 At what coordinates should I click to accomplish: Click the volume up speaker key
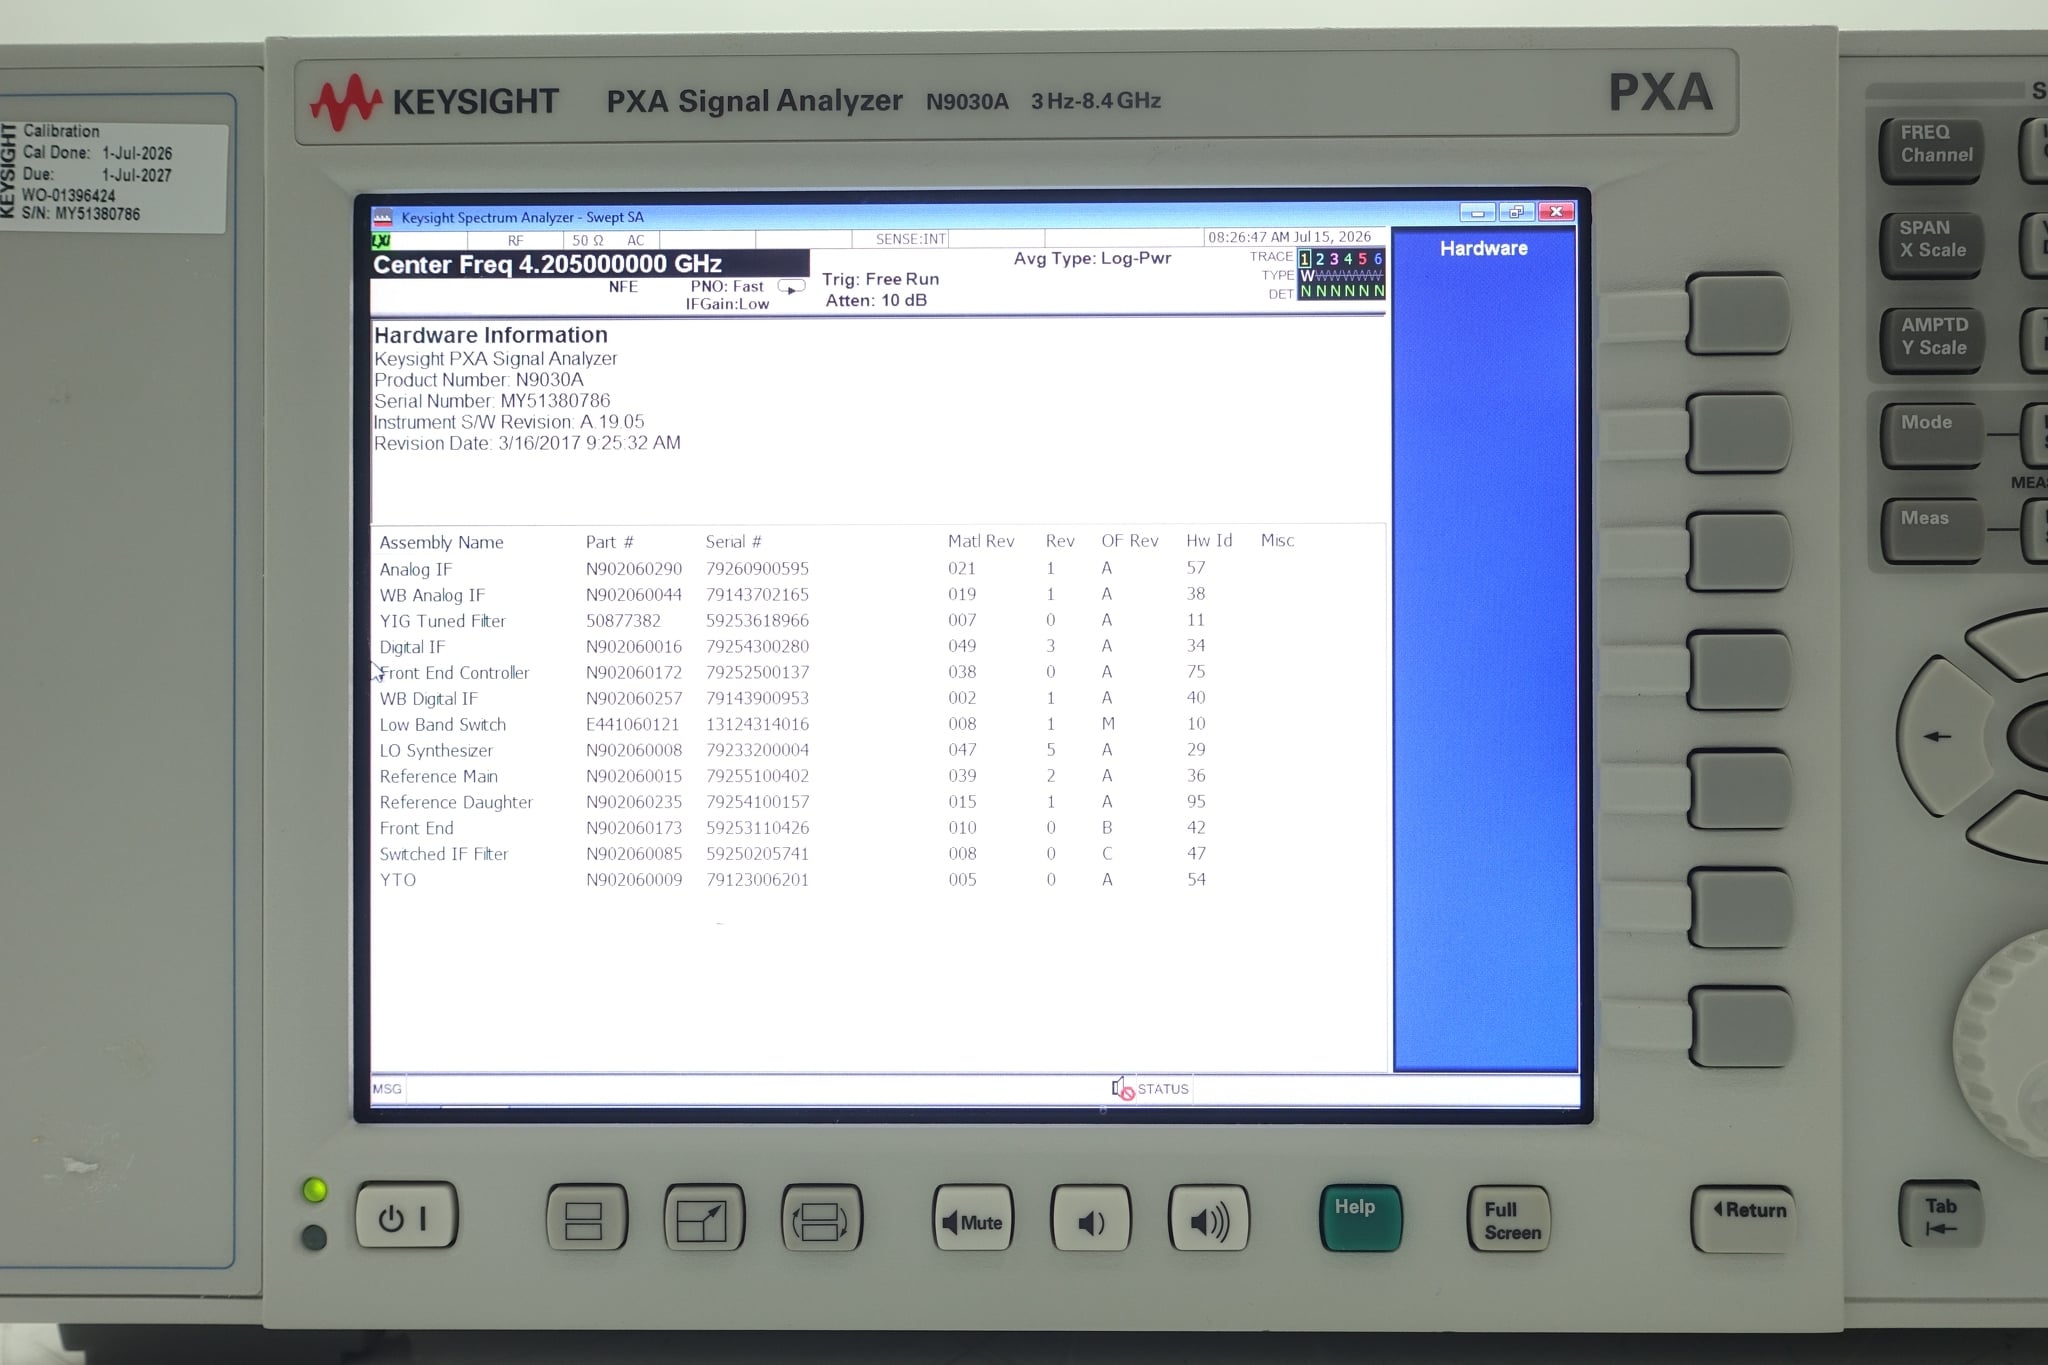[1208, 1220]
